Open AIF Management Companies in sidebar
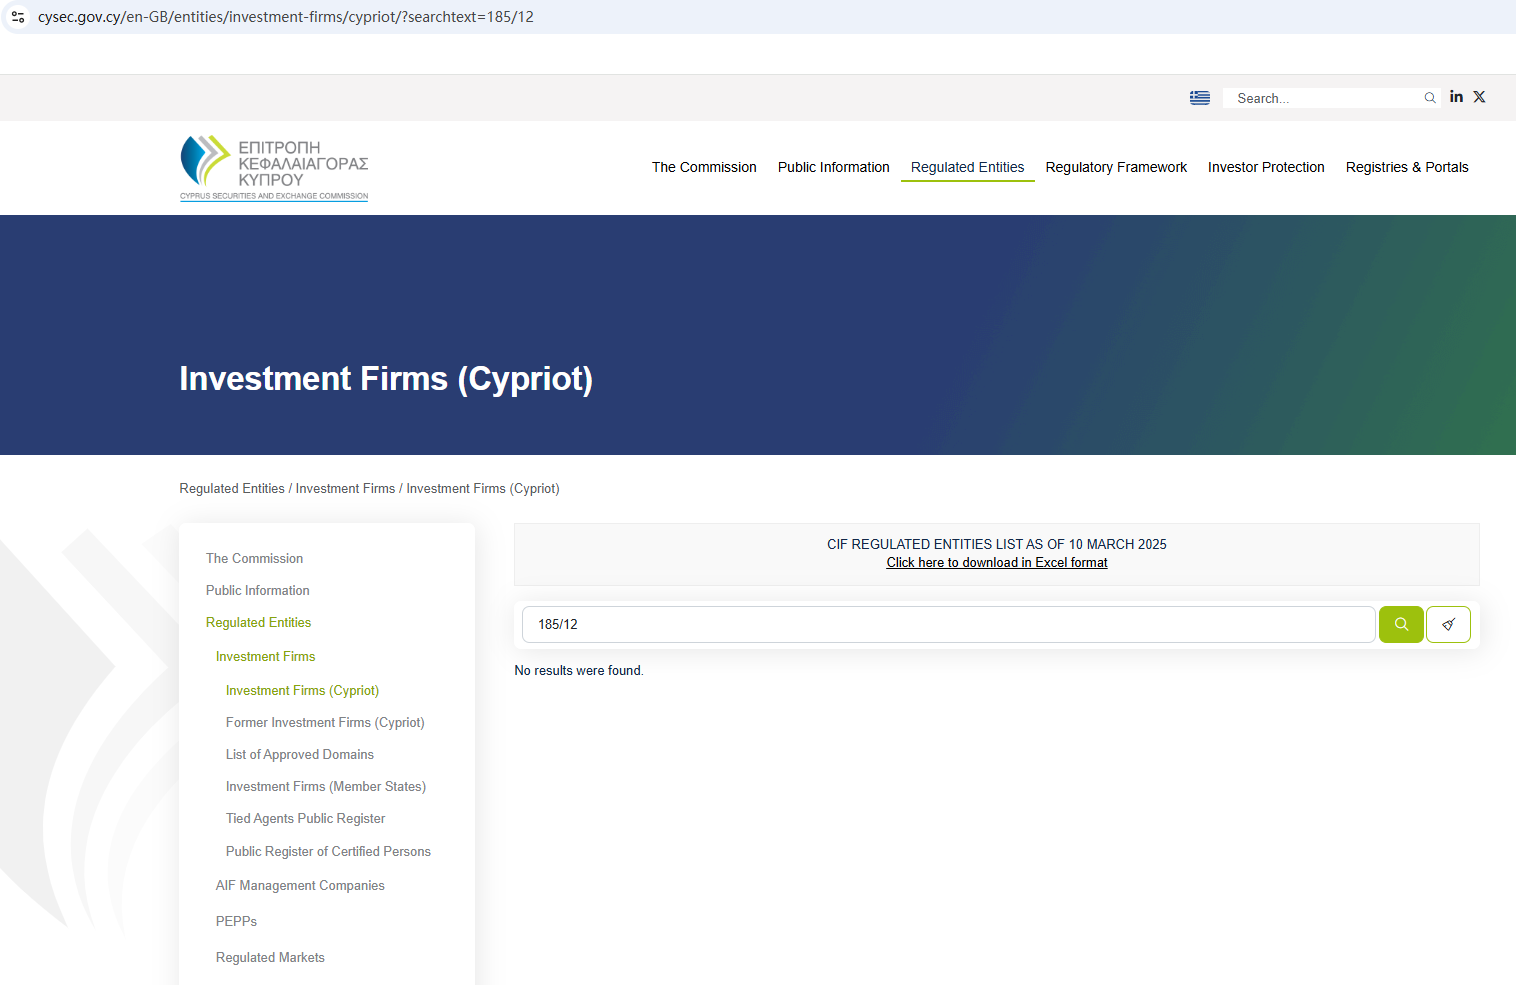The image size is (1516, 985). [300, 885]
